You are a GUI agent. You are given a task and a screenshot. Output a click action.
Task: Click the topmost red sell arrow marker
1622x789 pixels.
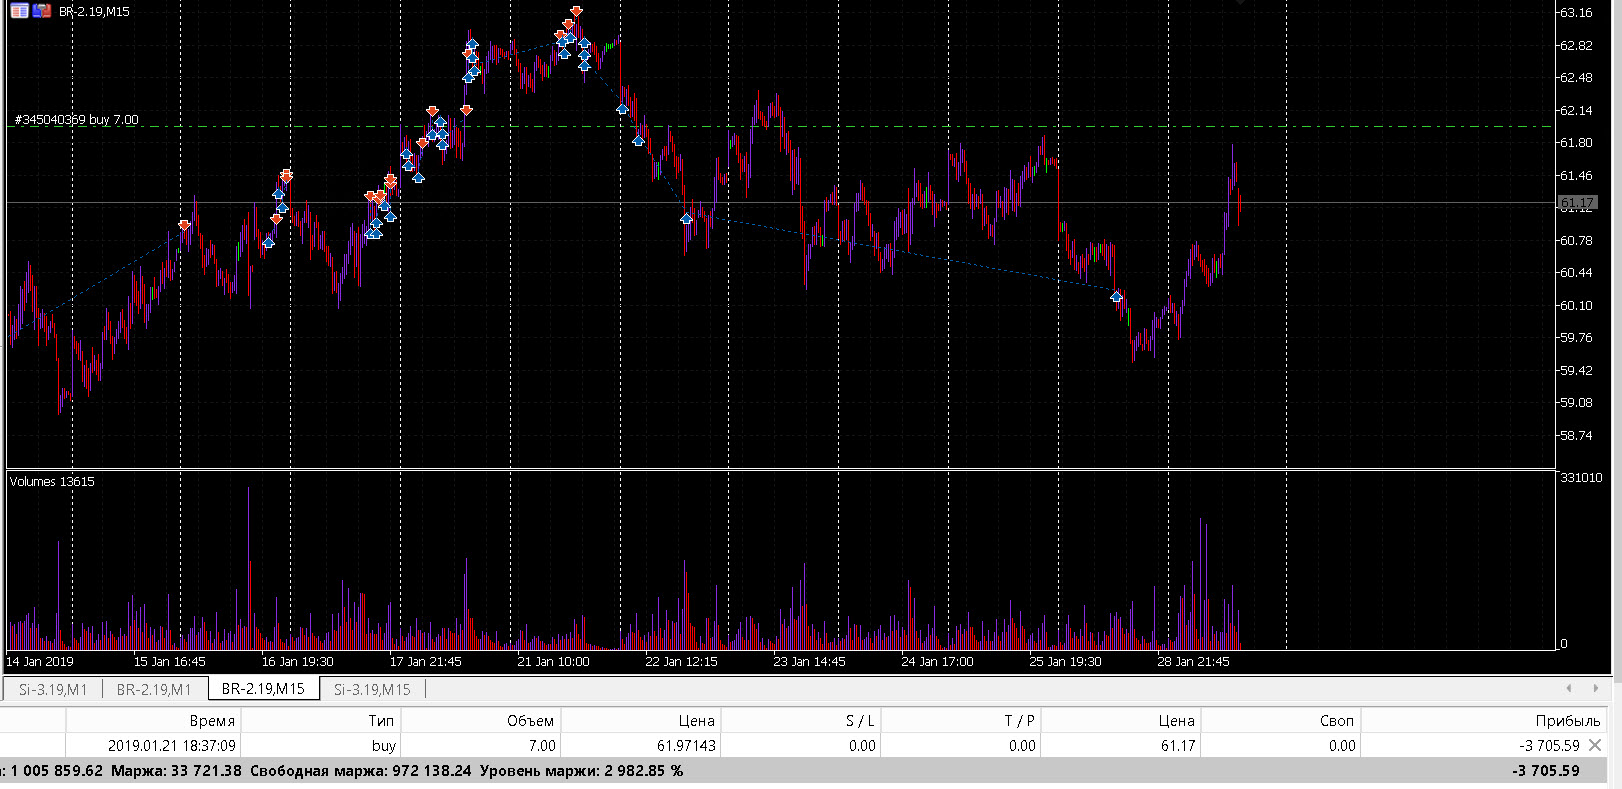576,13
